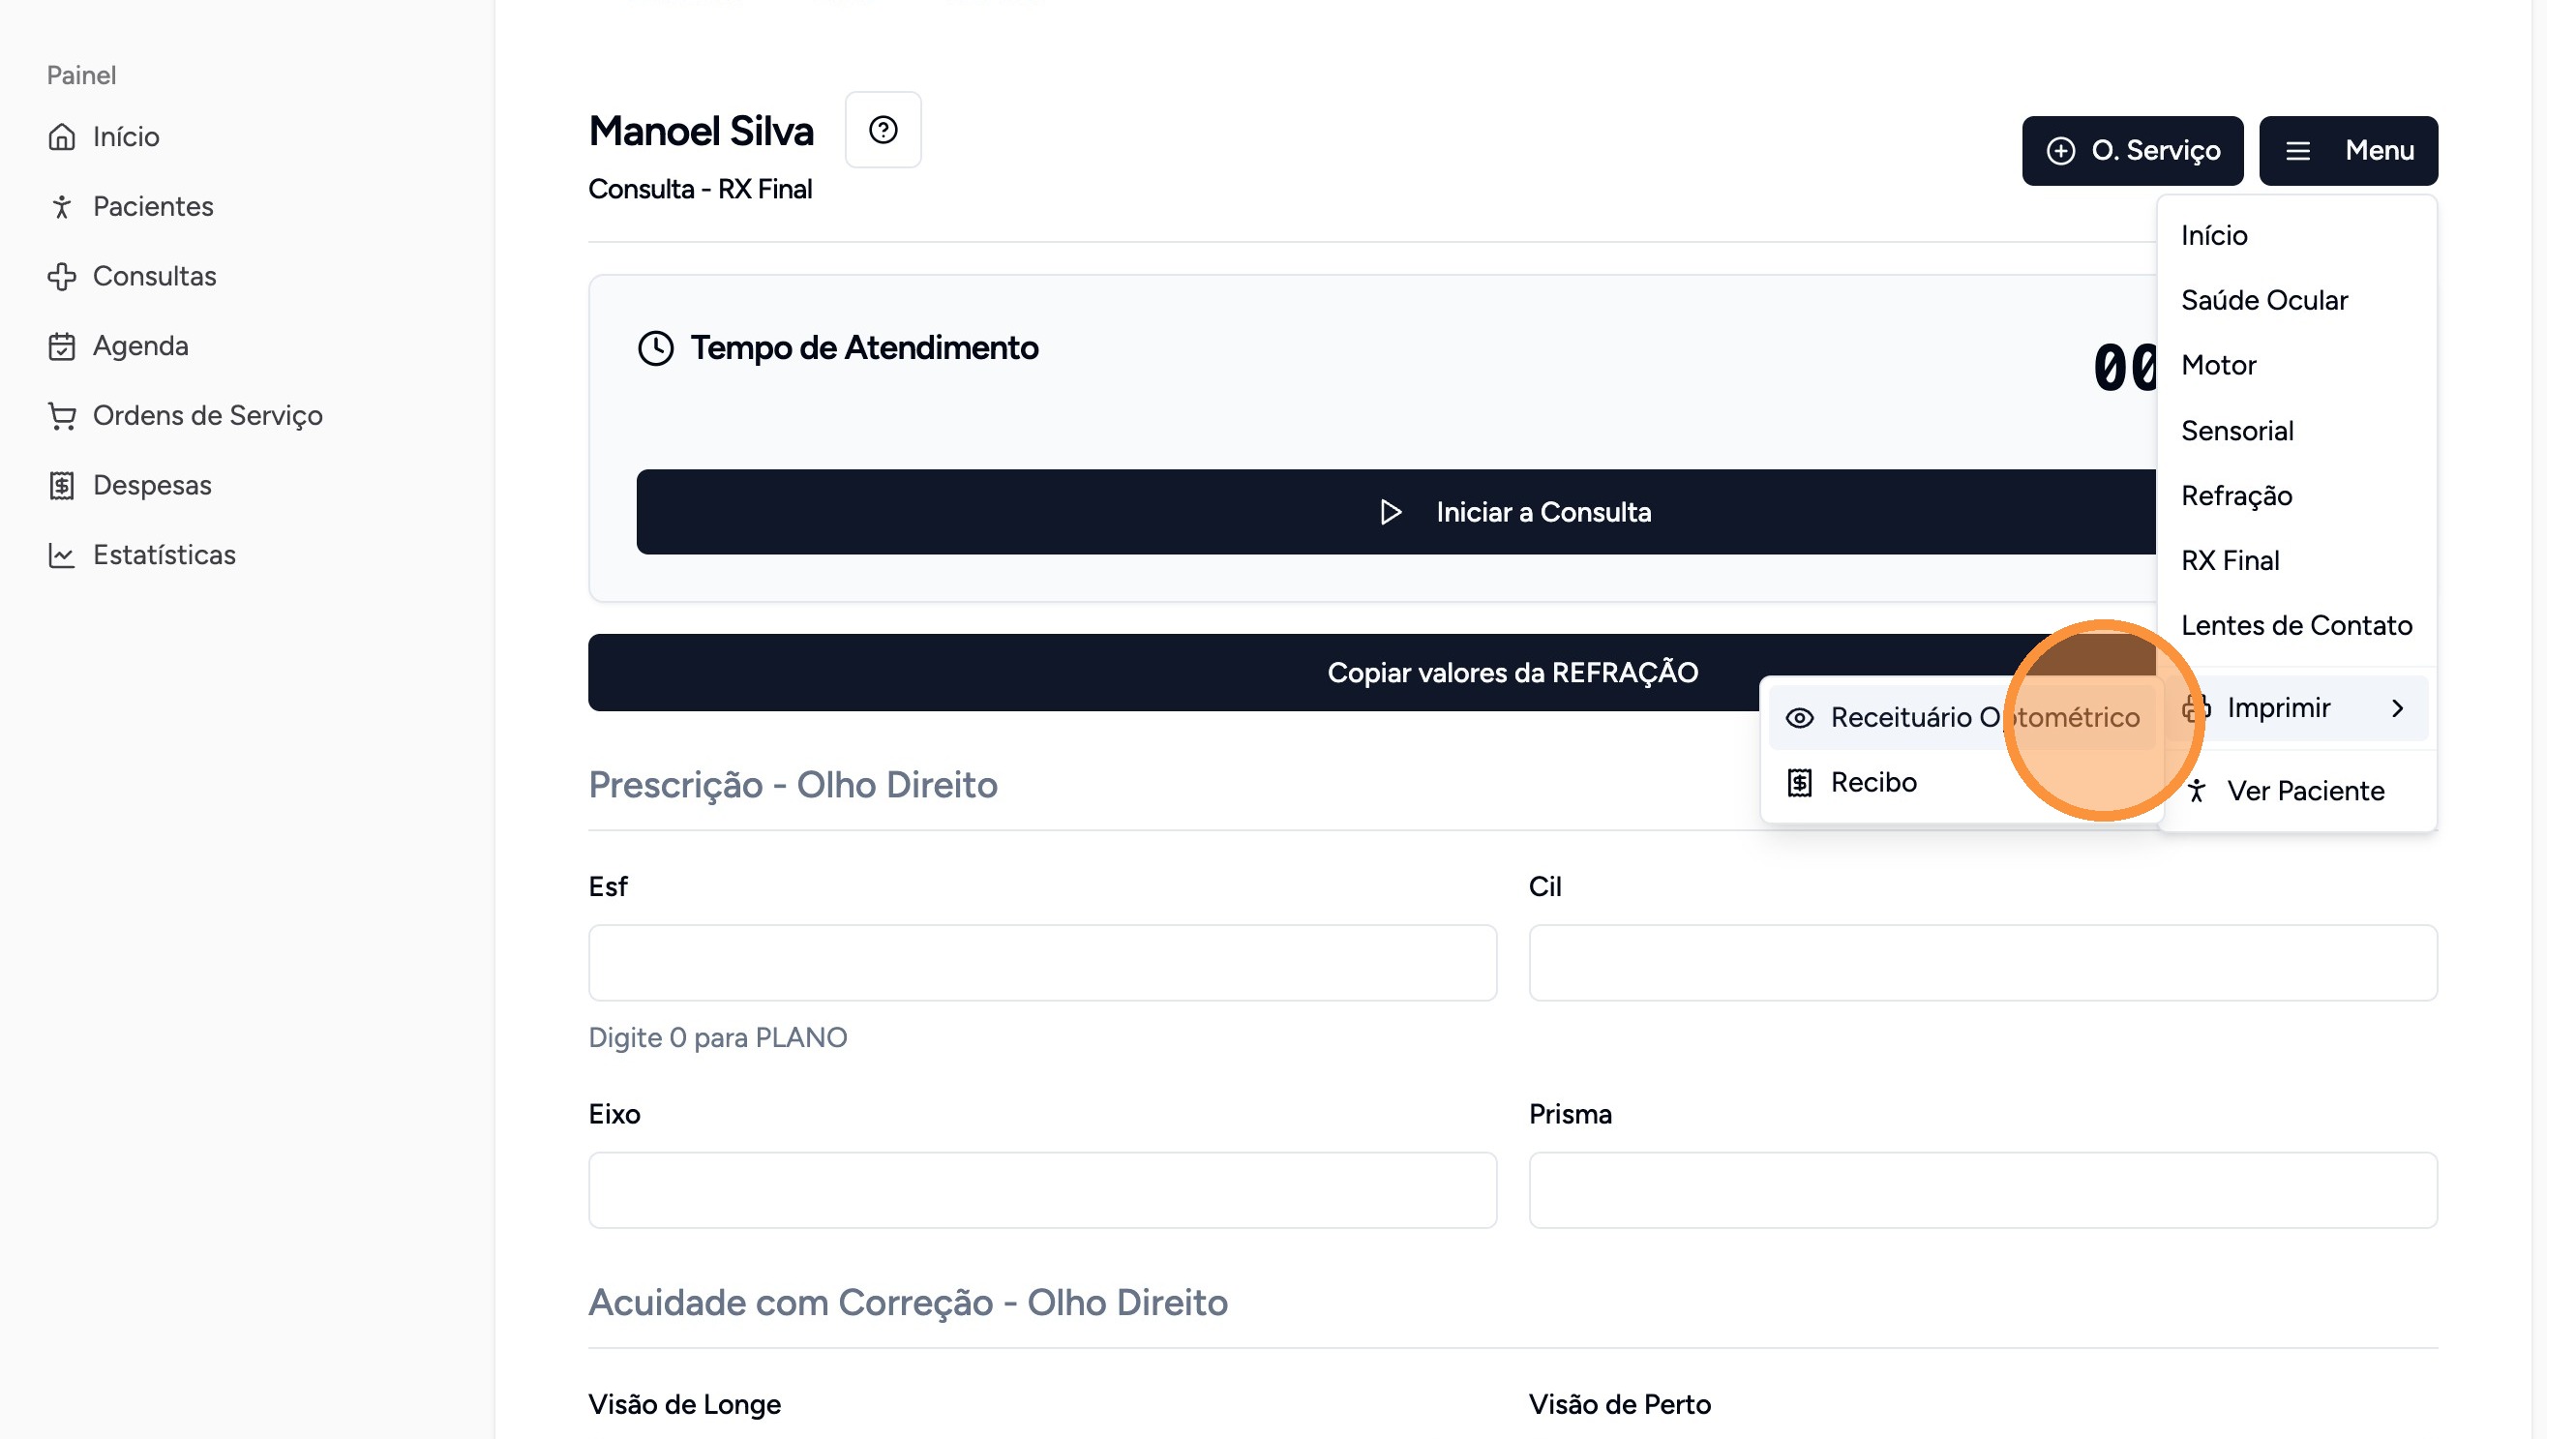Open Ver Paciente from the menu
This screenshot has height=1439, width=2576.
point(2304,791)
